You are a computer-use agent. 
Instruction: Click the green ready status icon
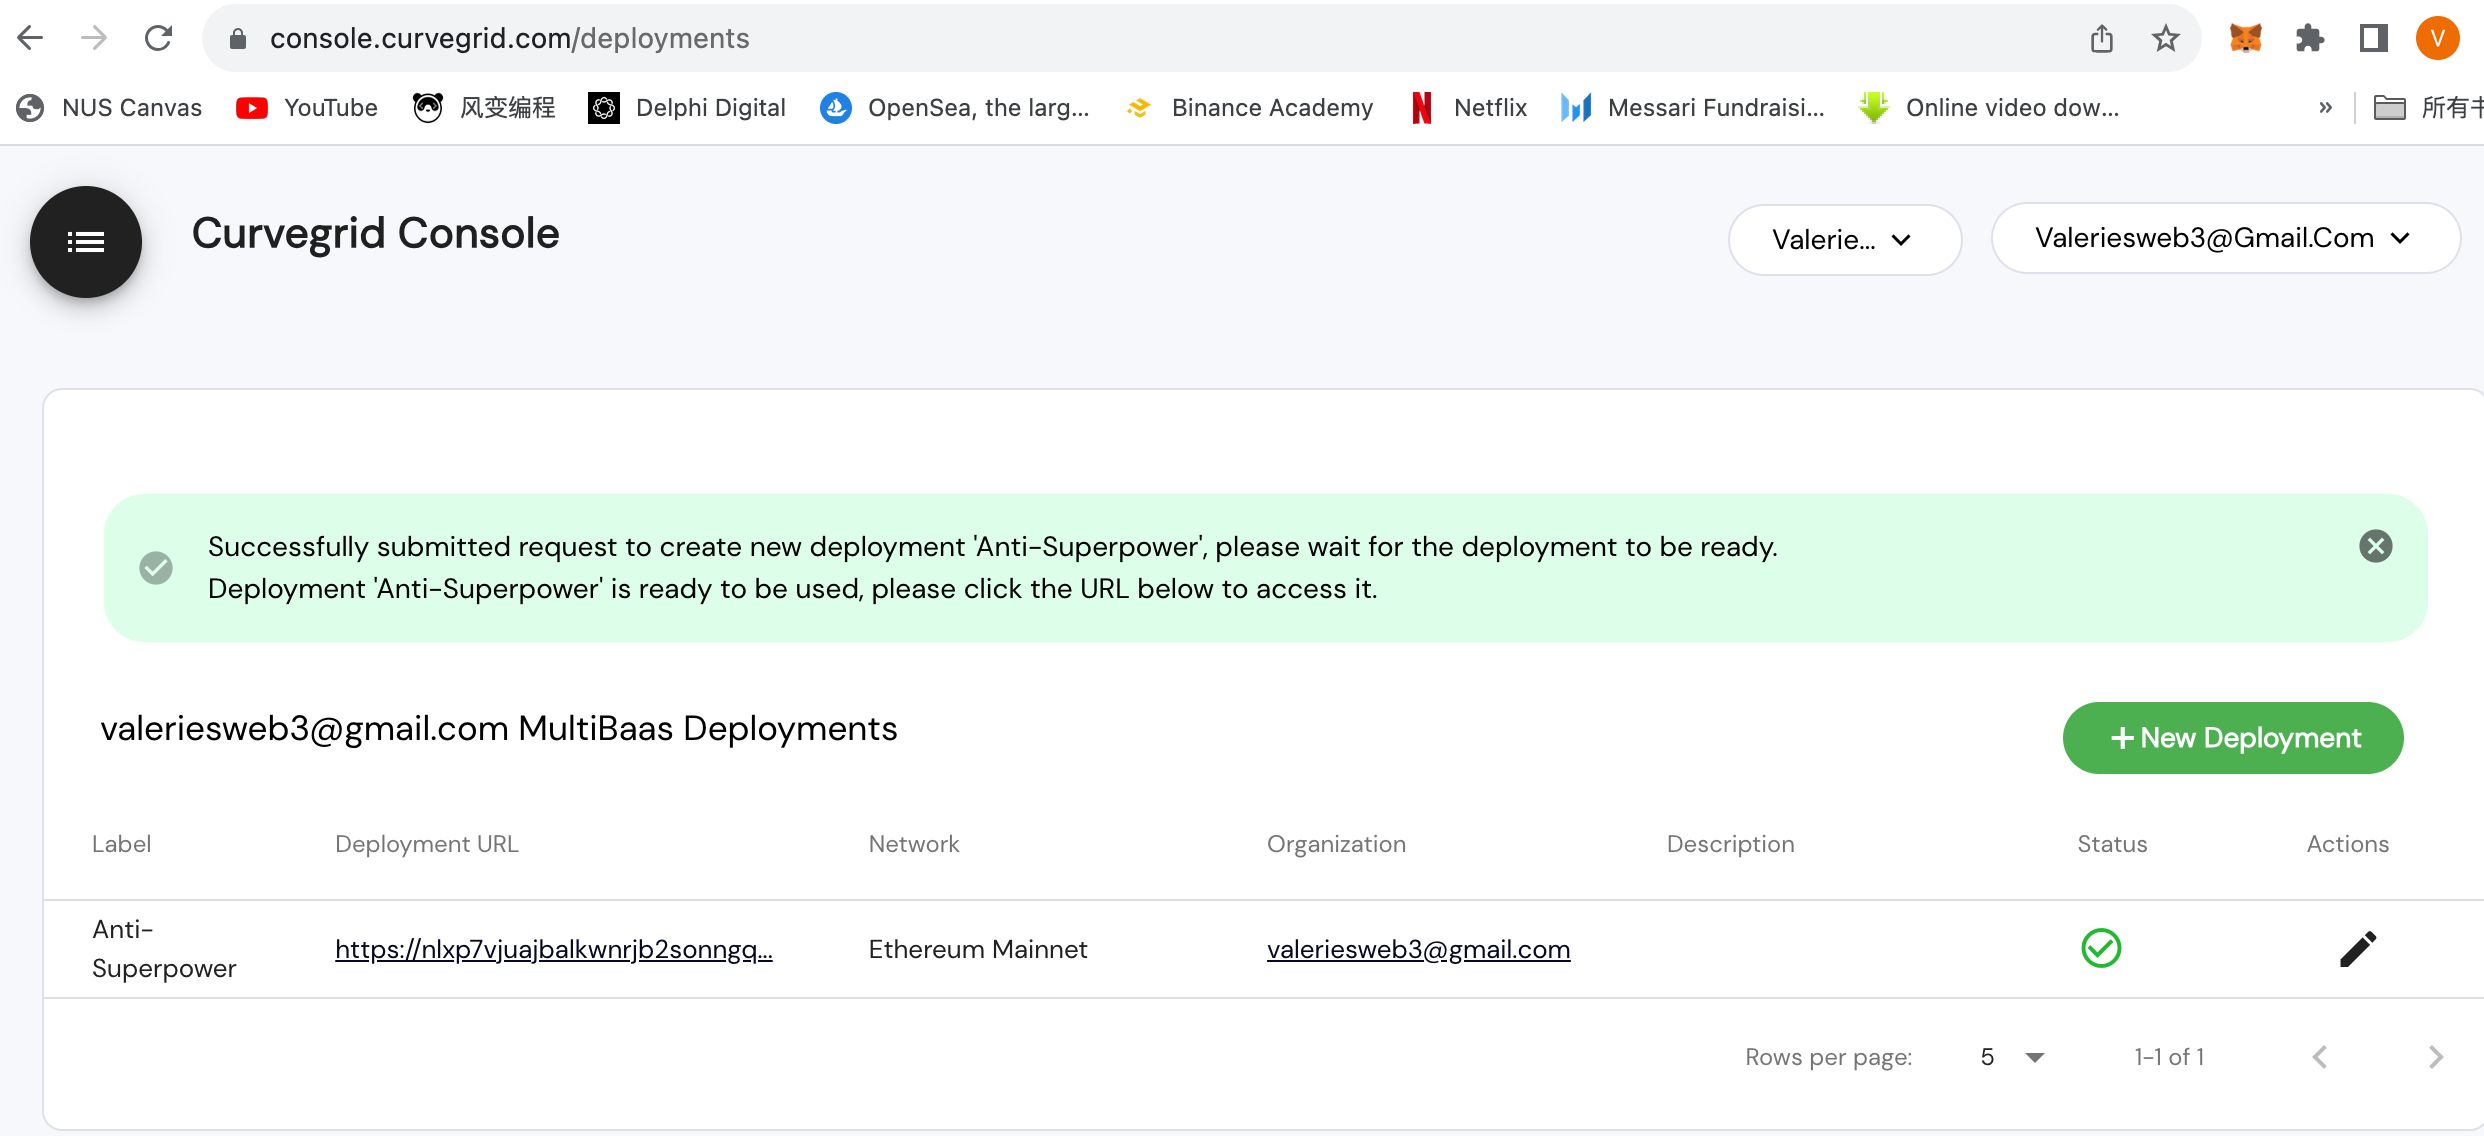[x=2100, y=948]
